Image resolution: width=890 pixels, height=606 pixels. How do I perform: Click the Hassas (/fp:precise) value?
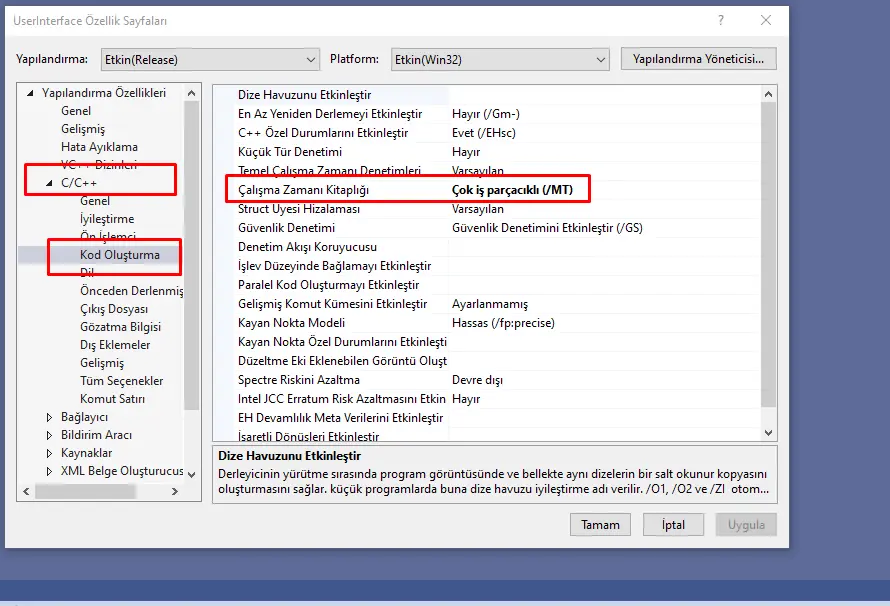503,323
